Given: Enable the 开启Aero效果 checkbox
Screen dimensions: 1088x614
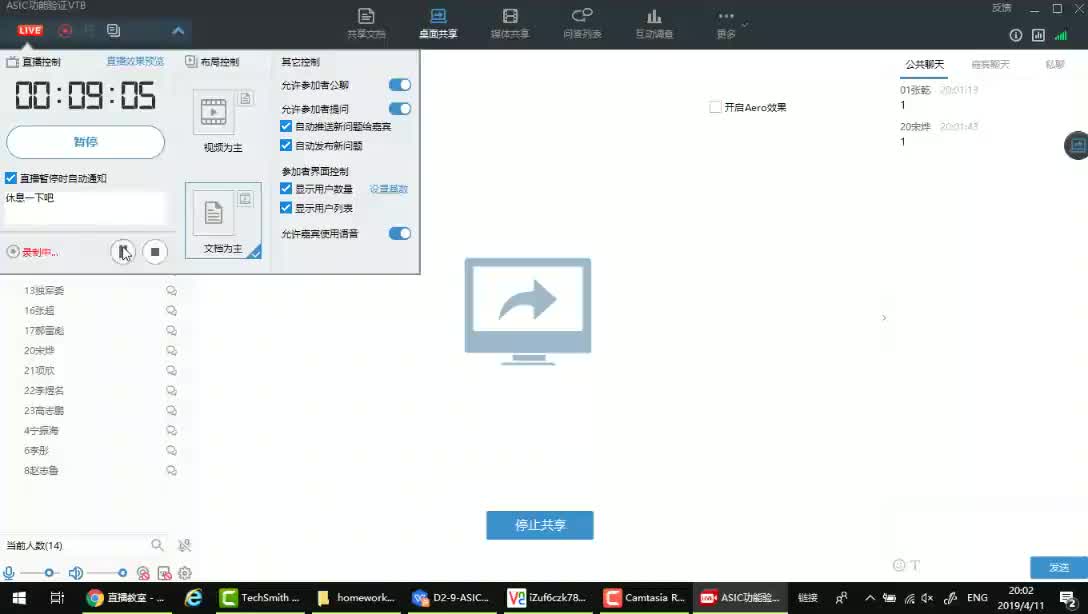Looking at the screenshot, I should coord(715,108).
